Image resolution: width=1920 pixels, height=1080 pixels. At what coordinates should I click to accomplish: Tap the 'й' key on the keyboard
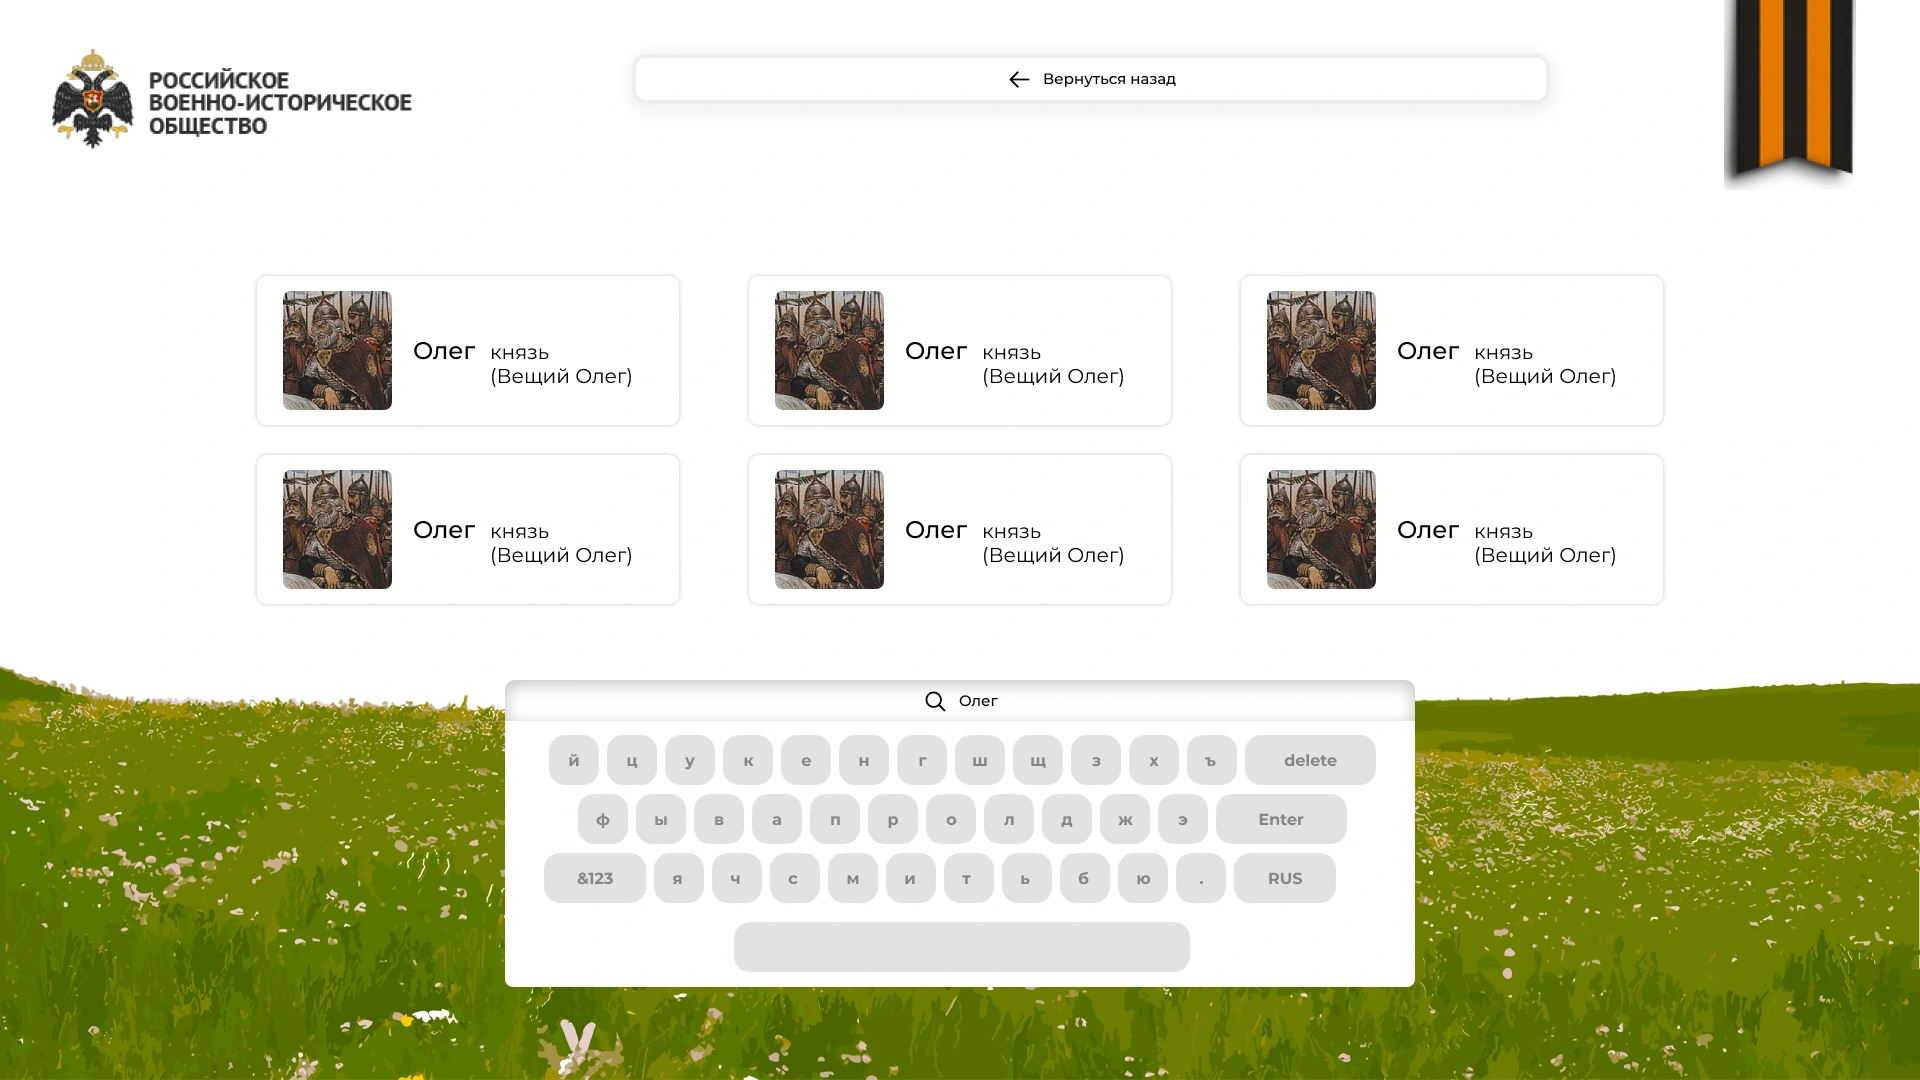point(574,760)
